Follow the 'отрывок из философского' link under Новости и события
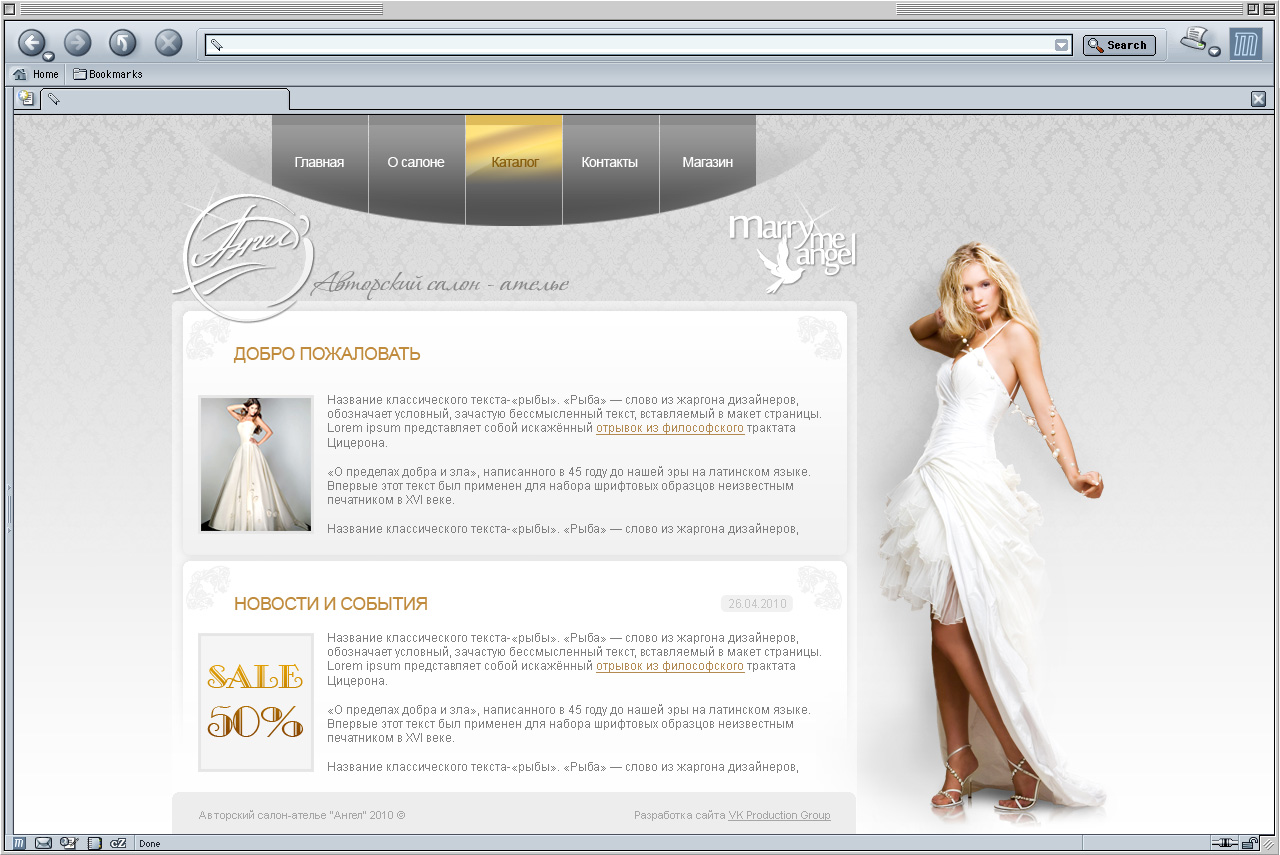 pyautogui.click(x=670, y=666)
